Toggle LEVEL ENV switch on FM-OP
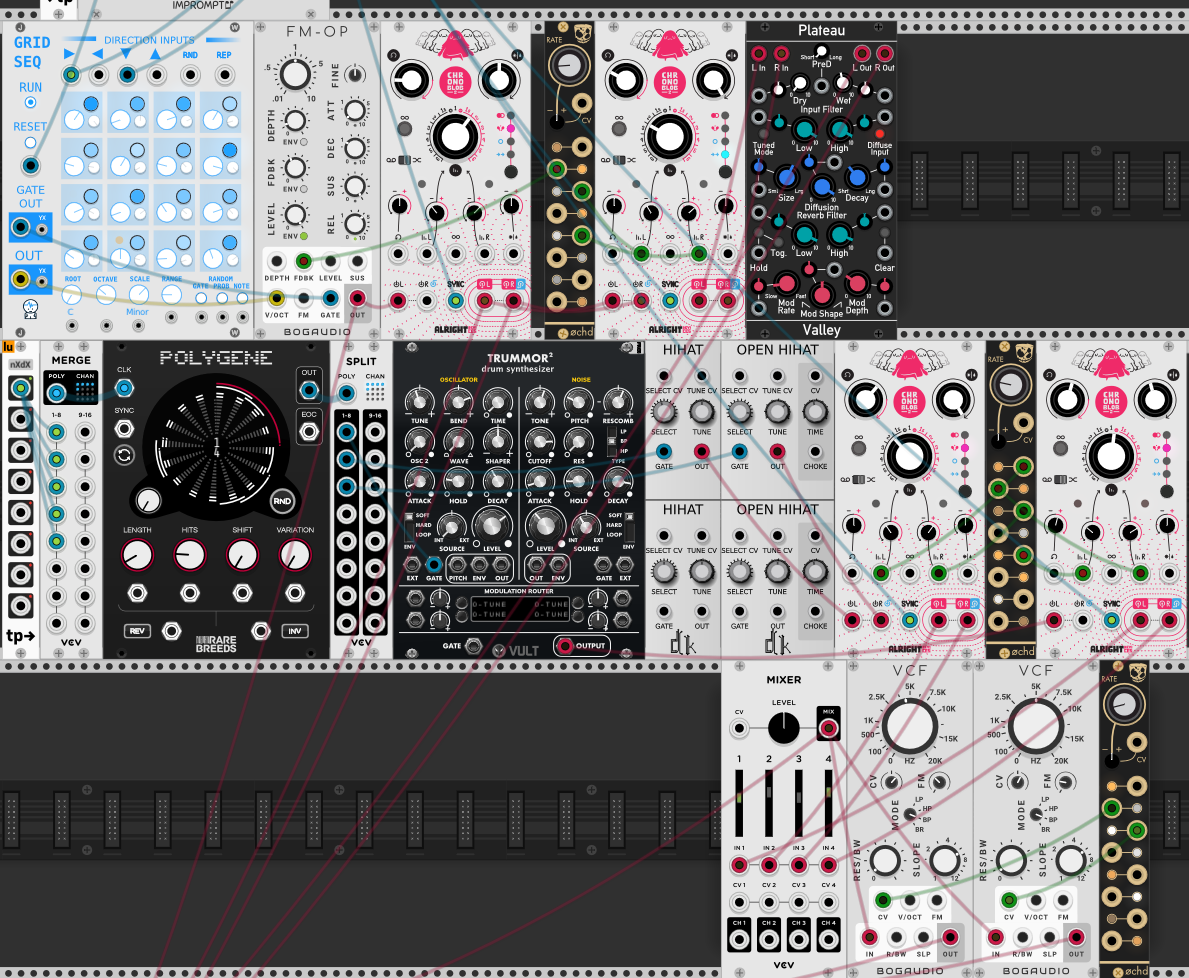 pyautogui.click(x=303, y=236)
